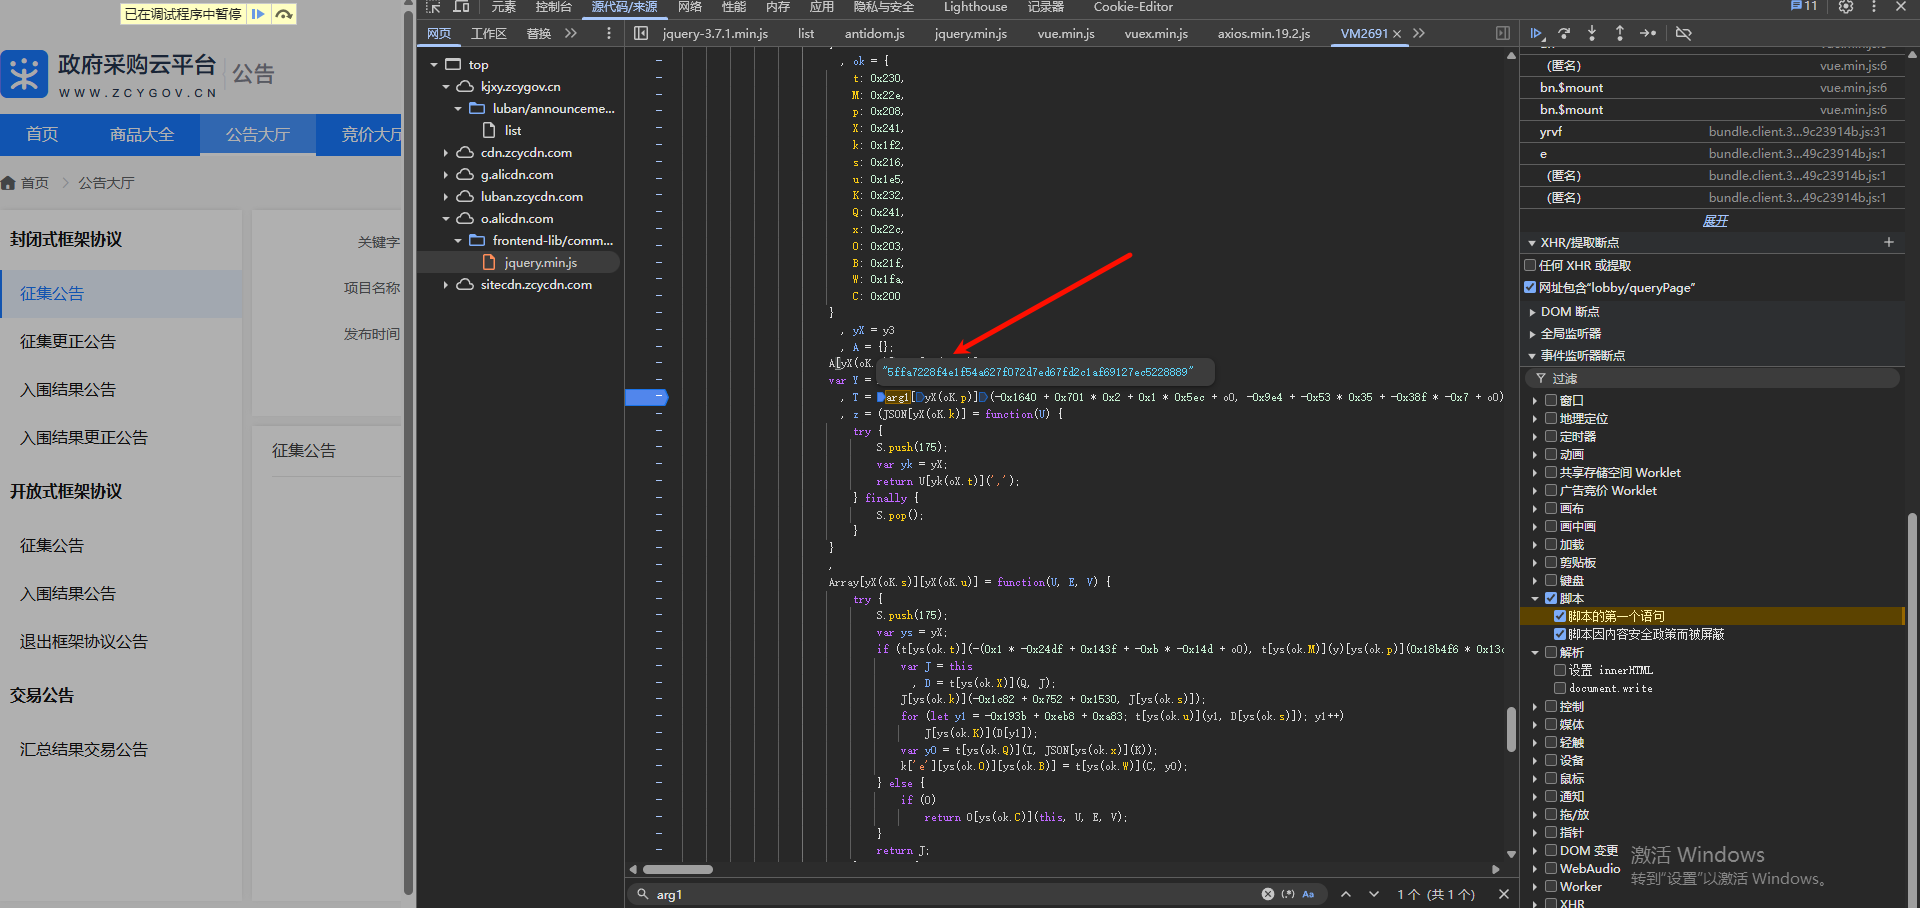Open the issues counter showing 11

[x=1804, y=6]
